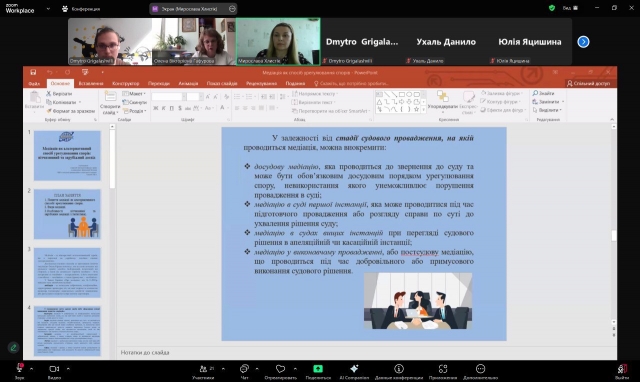
Task: Toggle Zoom video camera button
Action: (x=54, y=369)
